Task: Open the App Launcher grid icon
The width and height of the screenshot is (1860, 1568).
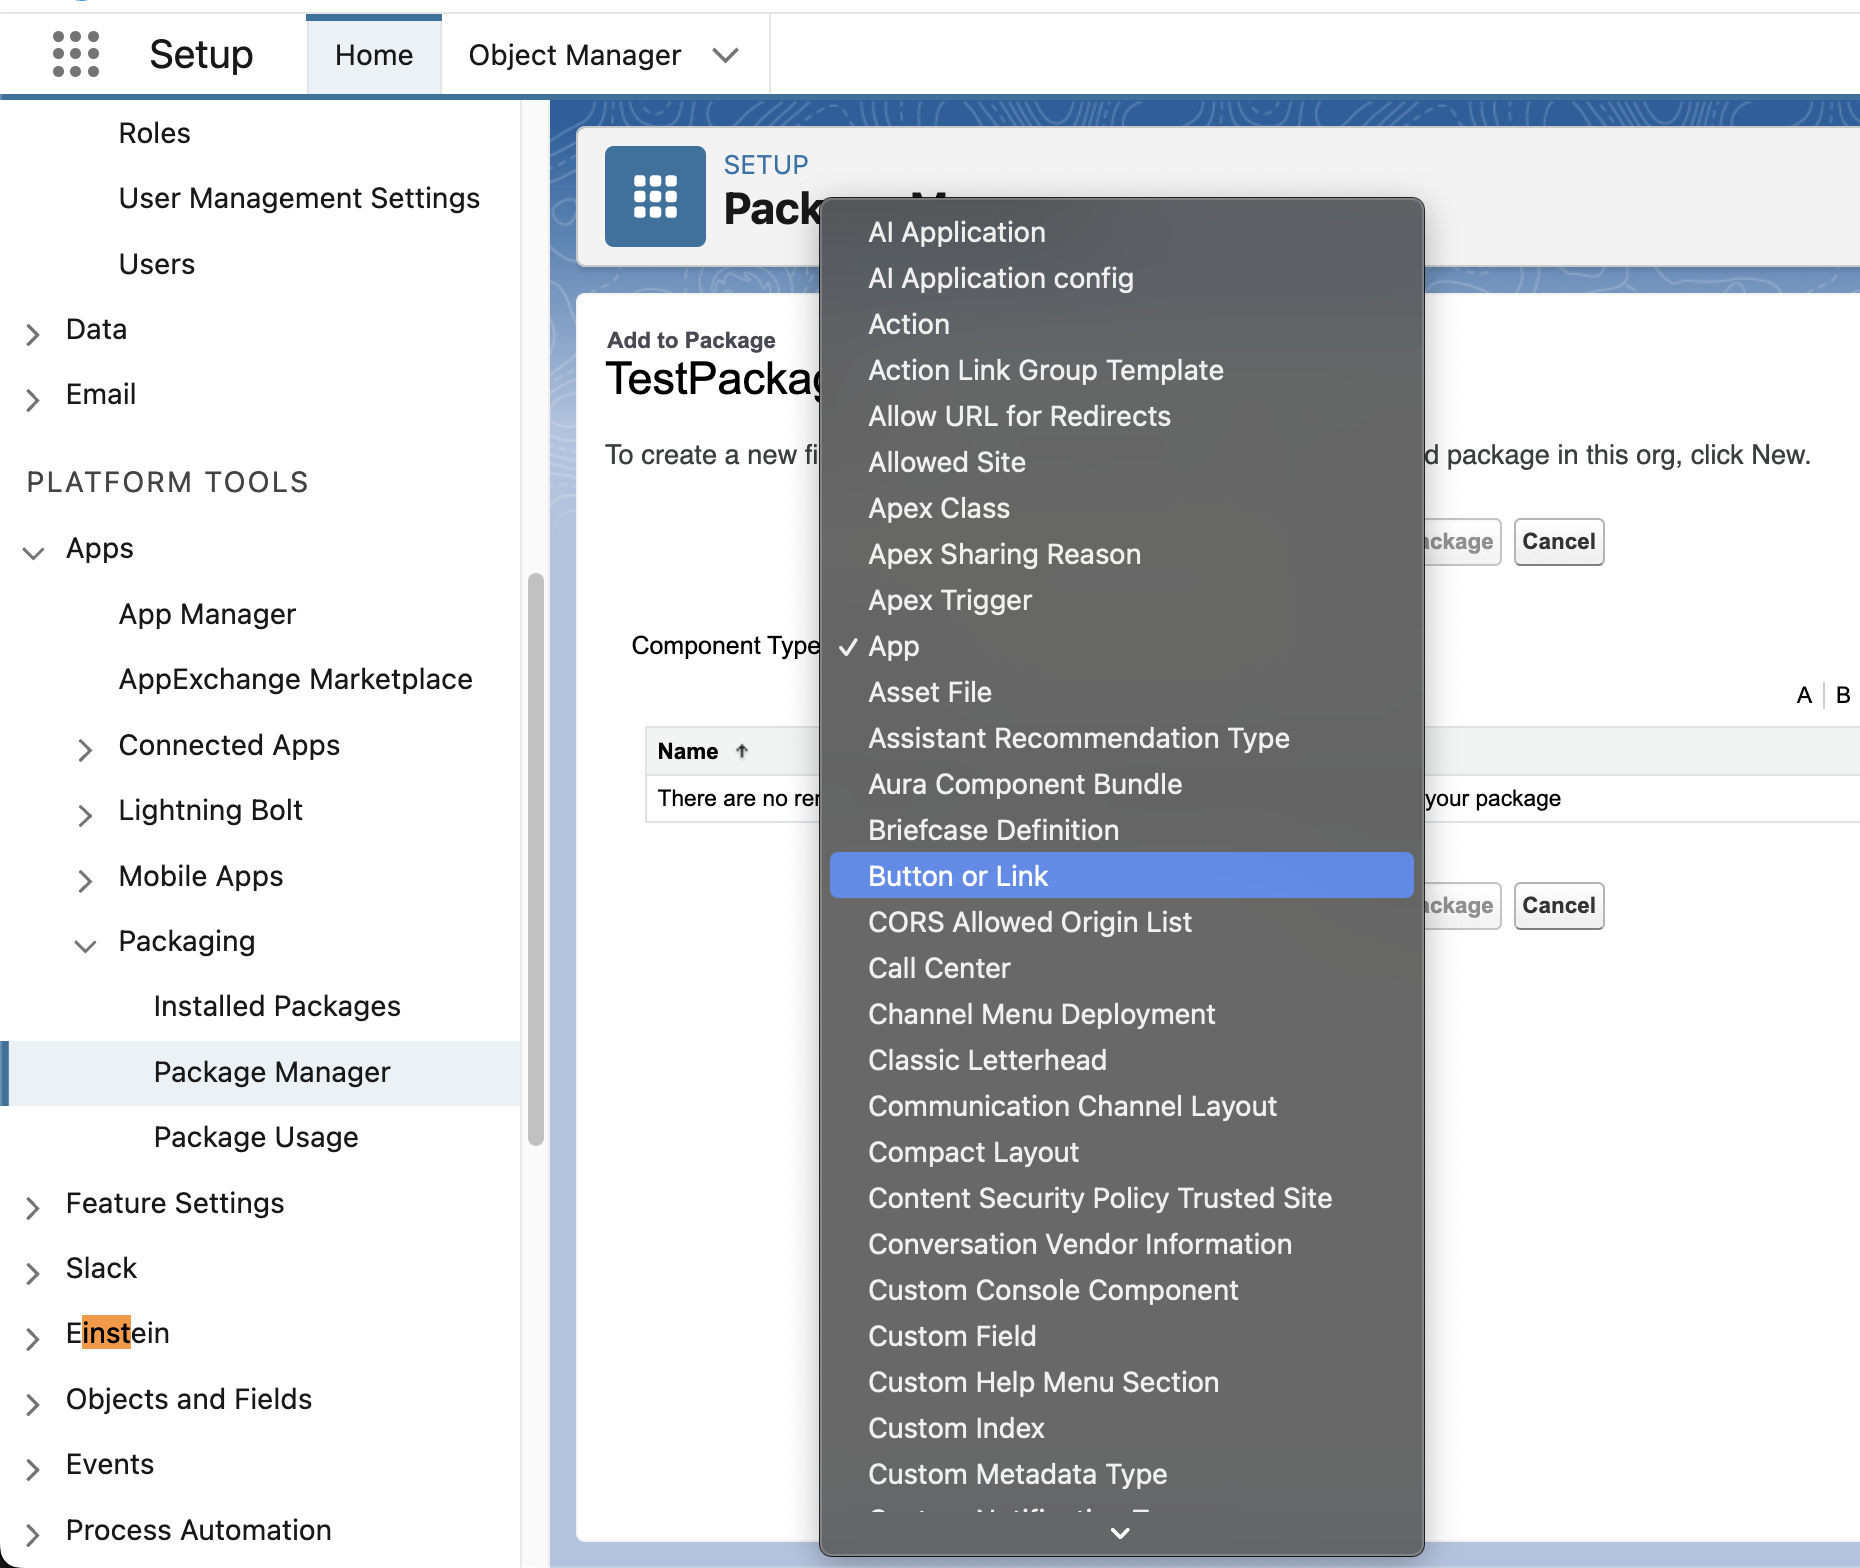Action: tap(76, 54)
